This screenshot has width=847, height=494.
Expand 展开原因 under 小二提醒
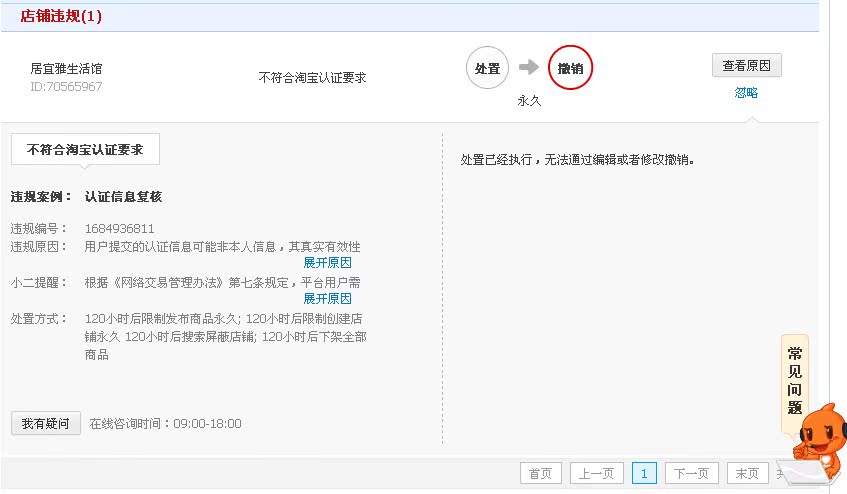(327, 299)
